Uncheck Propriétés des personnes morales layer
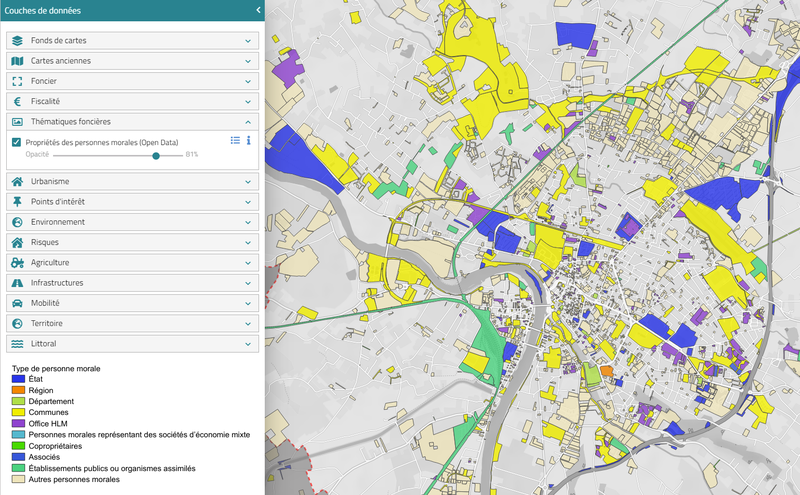800x495 pixels. tap(17, 142)
